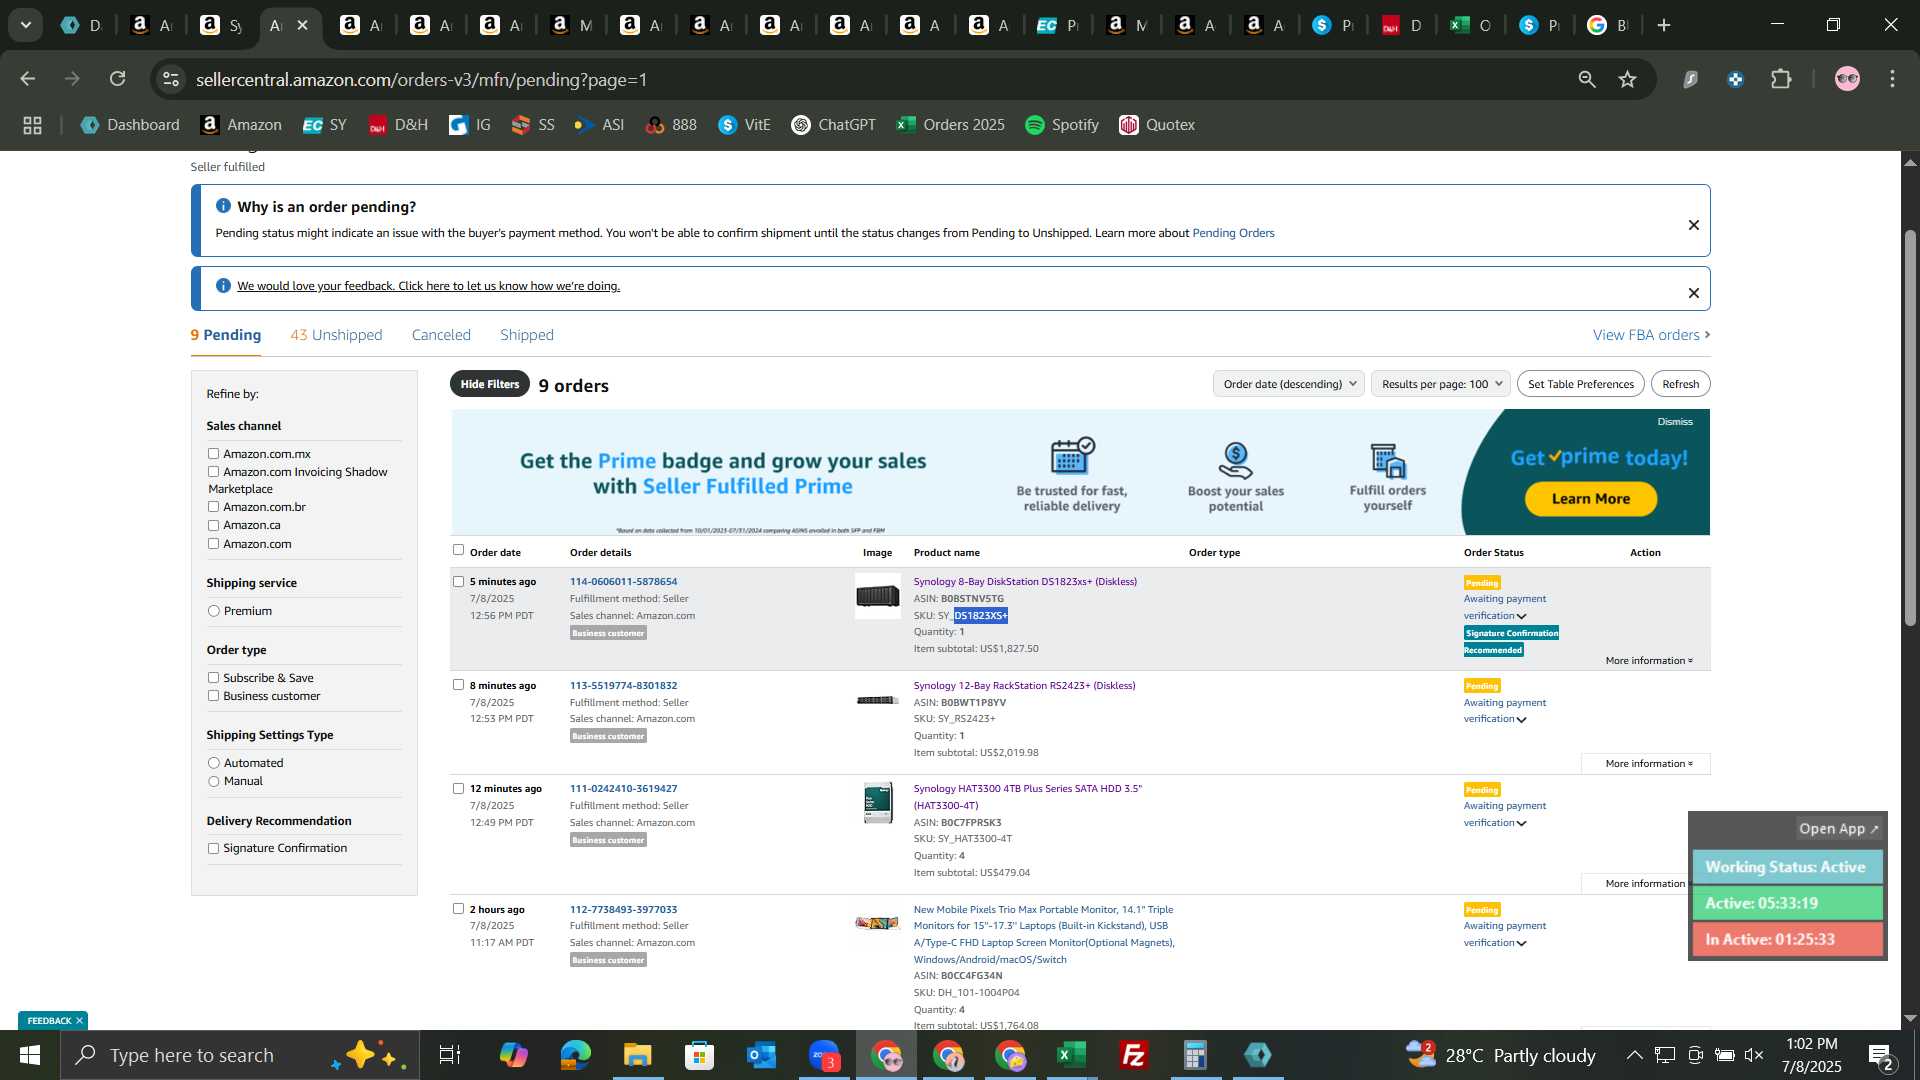
Task: Check the Subscribe & Save order type
Action: [x=213, y=678]
